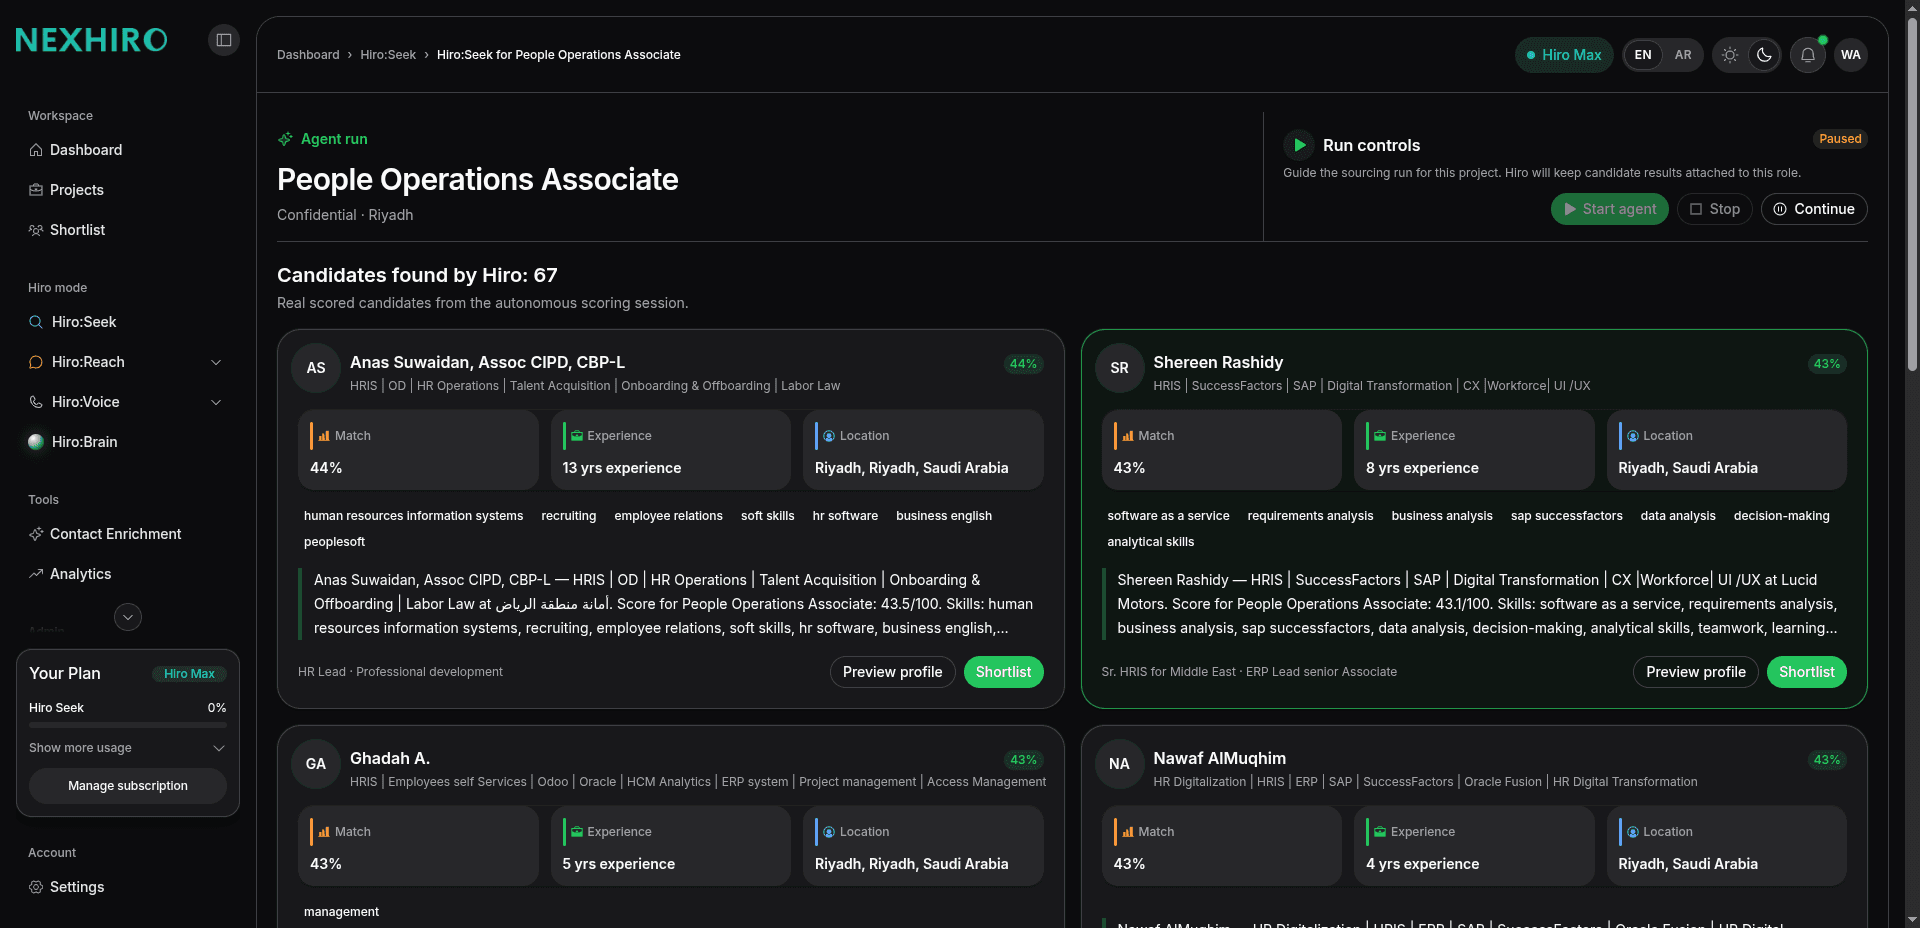
Task: Click the SR avatar of Shereen Rashidy
Action: (1119, 368)
